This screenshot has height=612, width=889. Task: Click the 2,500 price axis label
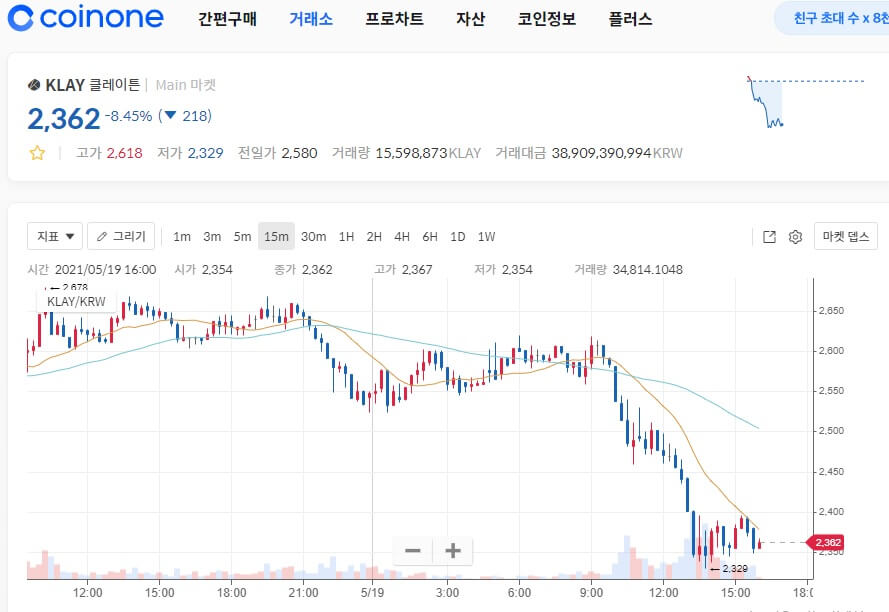(831, 430)
